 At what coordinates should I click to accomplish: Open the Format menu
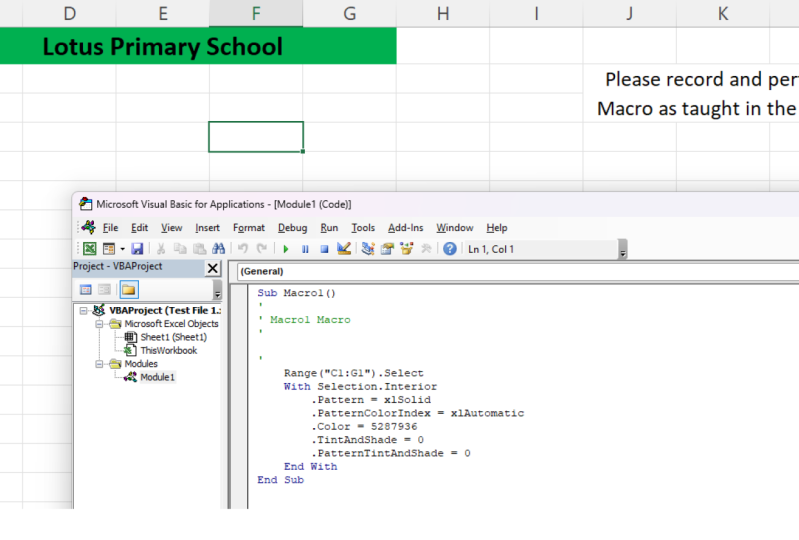click(x=249, y=228)
